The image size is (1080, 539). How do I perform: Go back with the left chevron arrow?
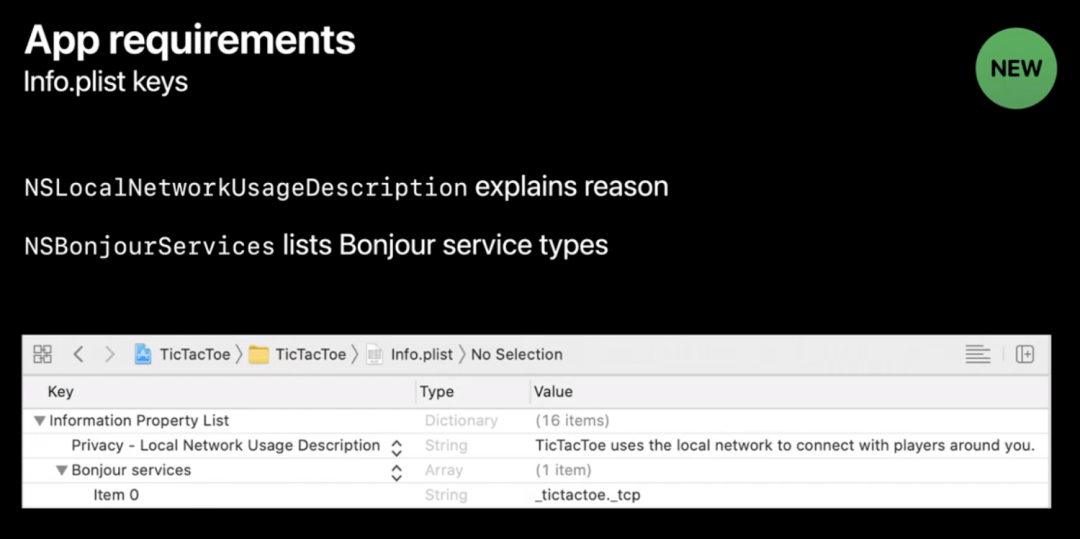[79, 355]
